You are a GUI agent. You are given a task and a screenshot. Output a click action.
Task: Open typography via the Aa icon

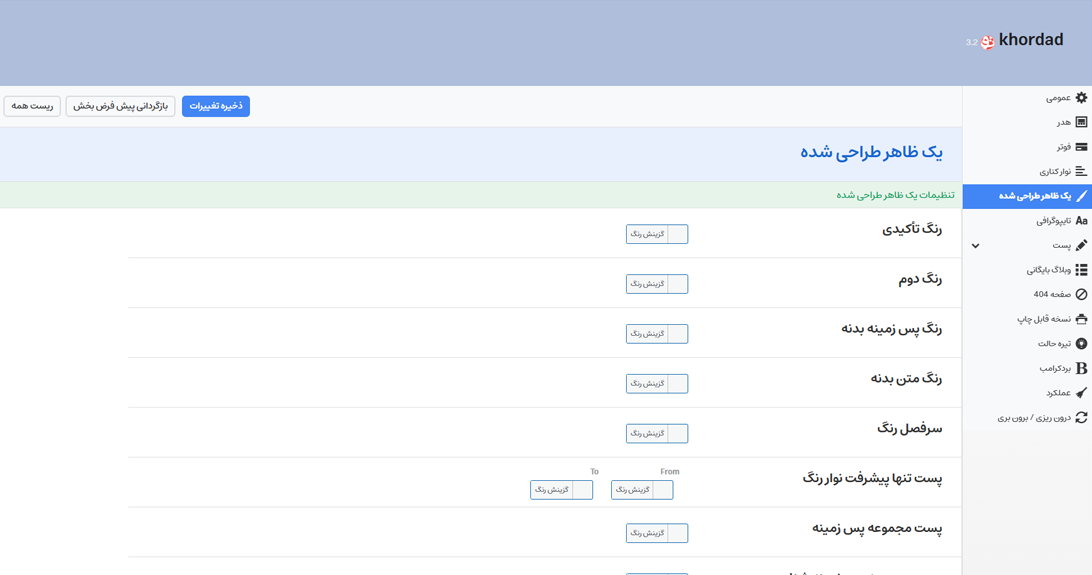pos(1081,221)
